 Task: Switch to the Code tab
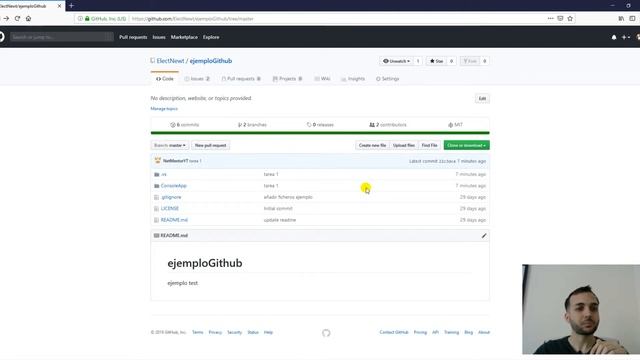click(x=165, y=79)
